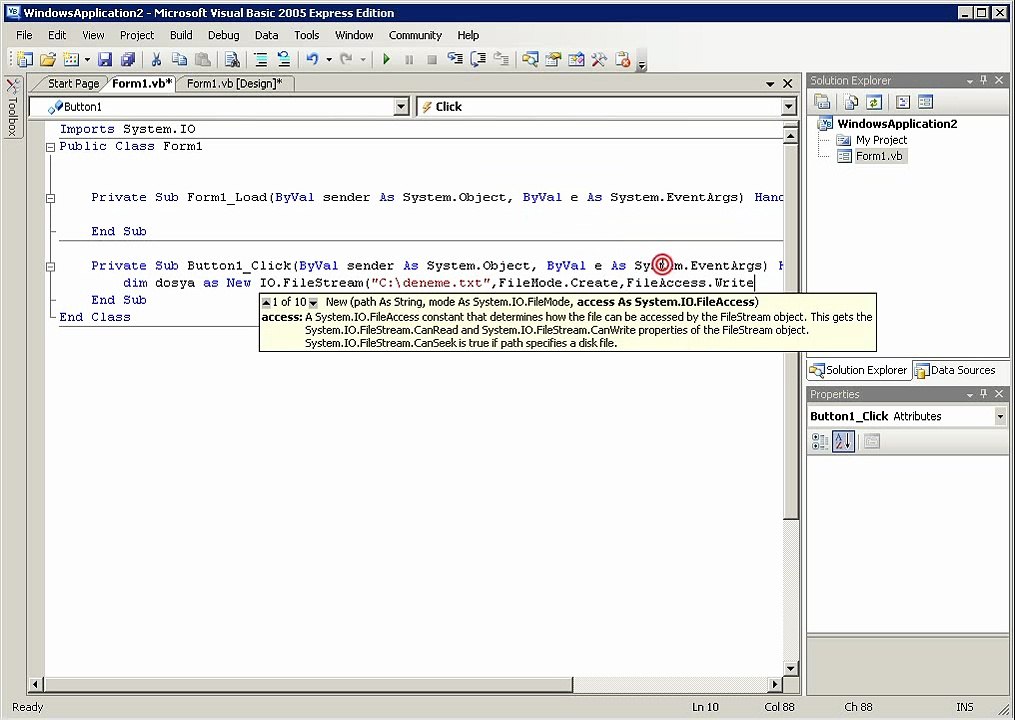Click the Refresh icon in Solution Explorer
This screenshot has height=720, width=1015.
click(874, 102)
